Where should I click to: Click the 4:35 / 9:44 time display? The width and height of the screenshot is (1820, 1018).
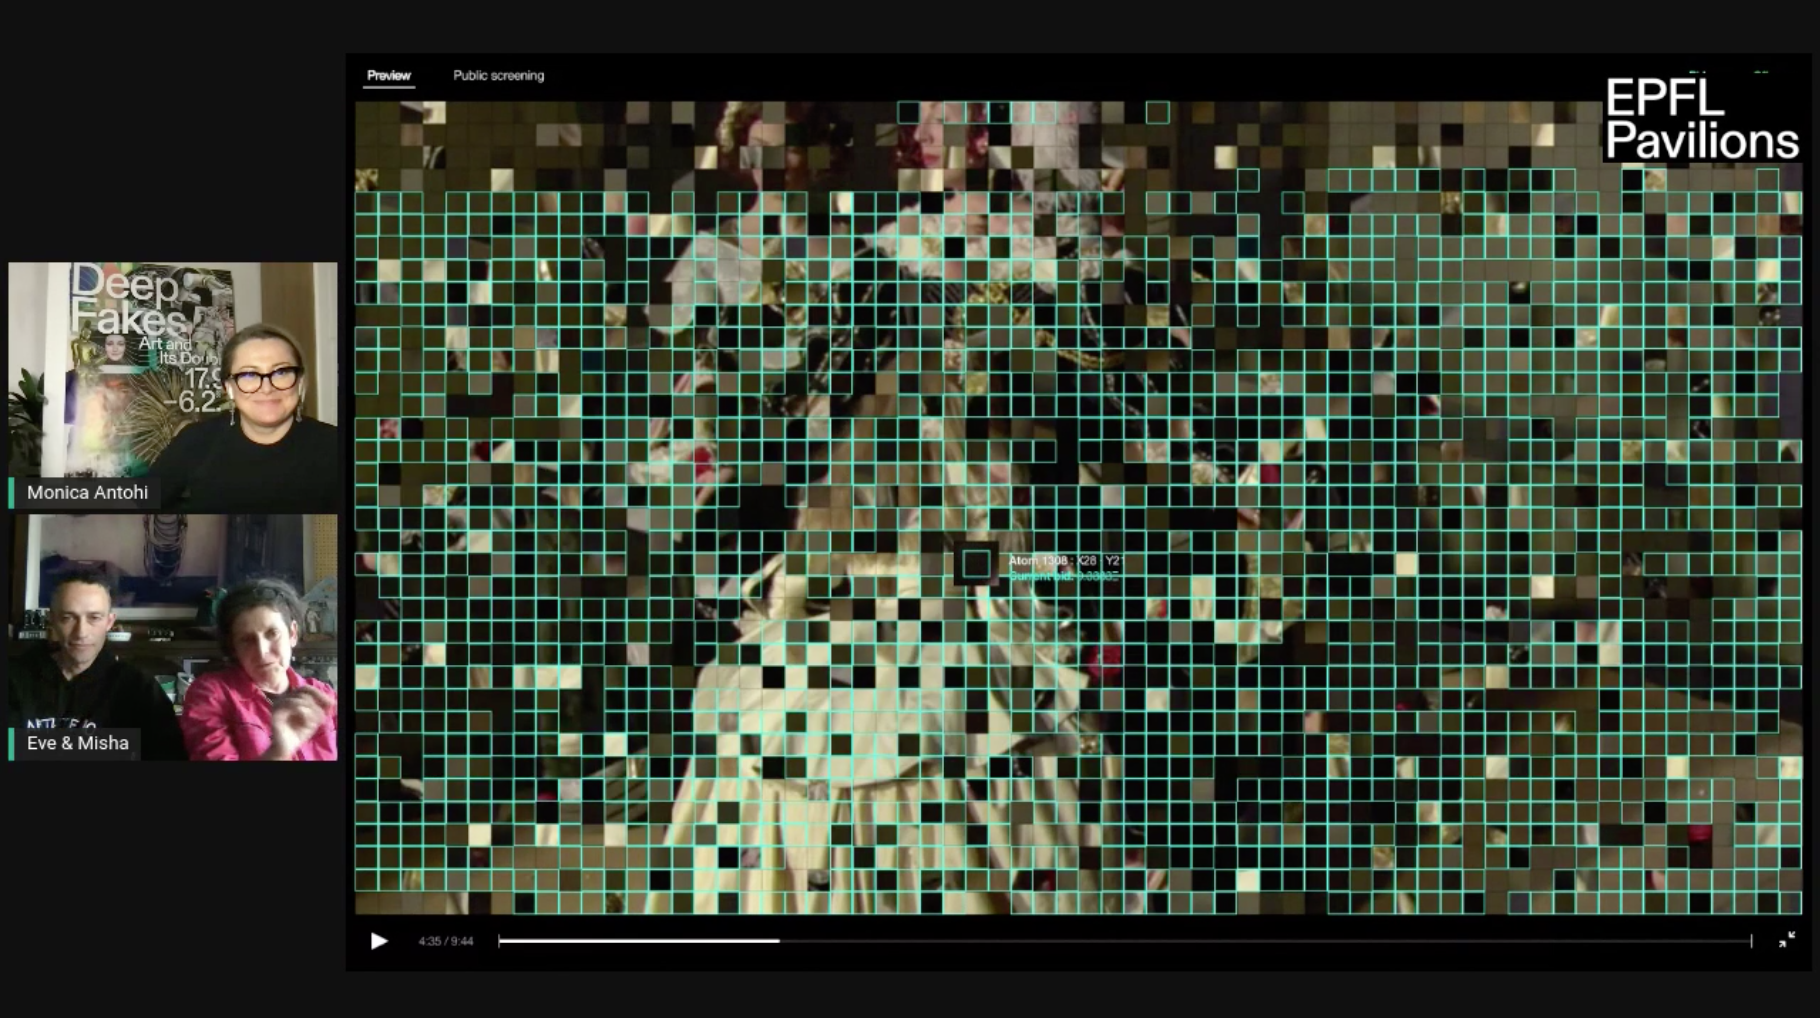pyautogui.click(x=446, y=941)
